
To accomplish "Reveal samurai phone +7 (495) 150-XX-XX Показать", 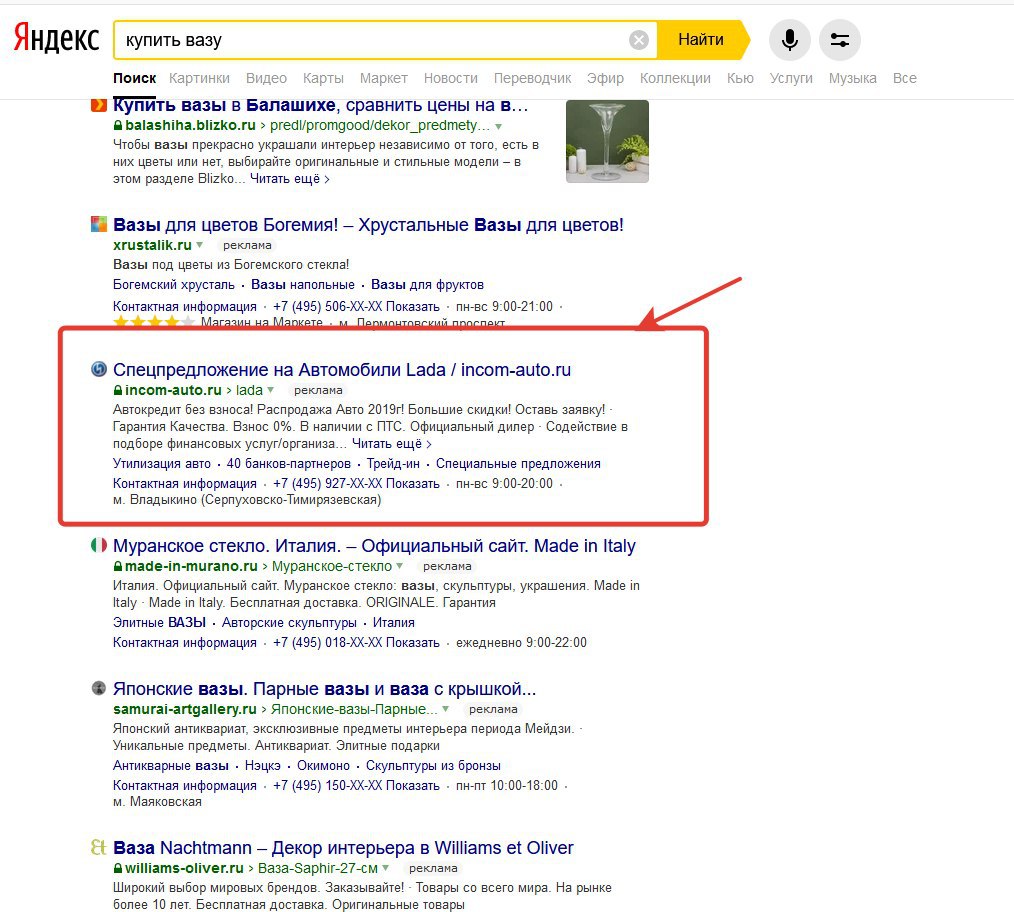I will click(356, 786).
